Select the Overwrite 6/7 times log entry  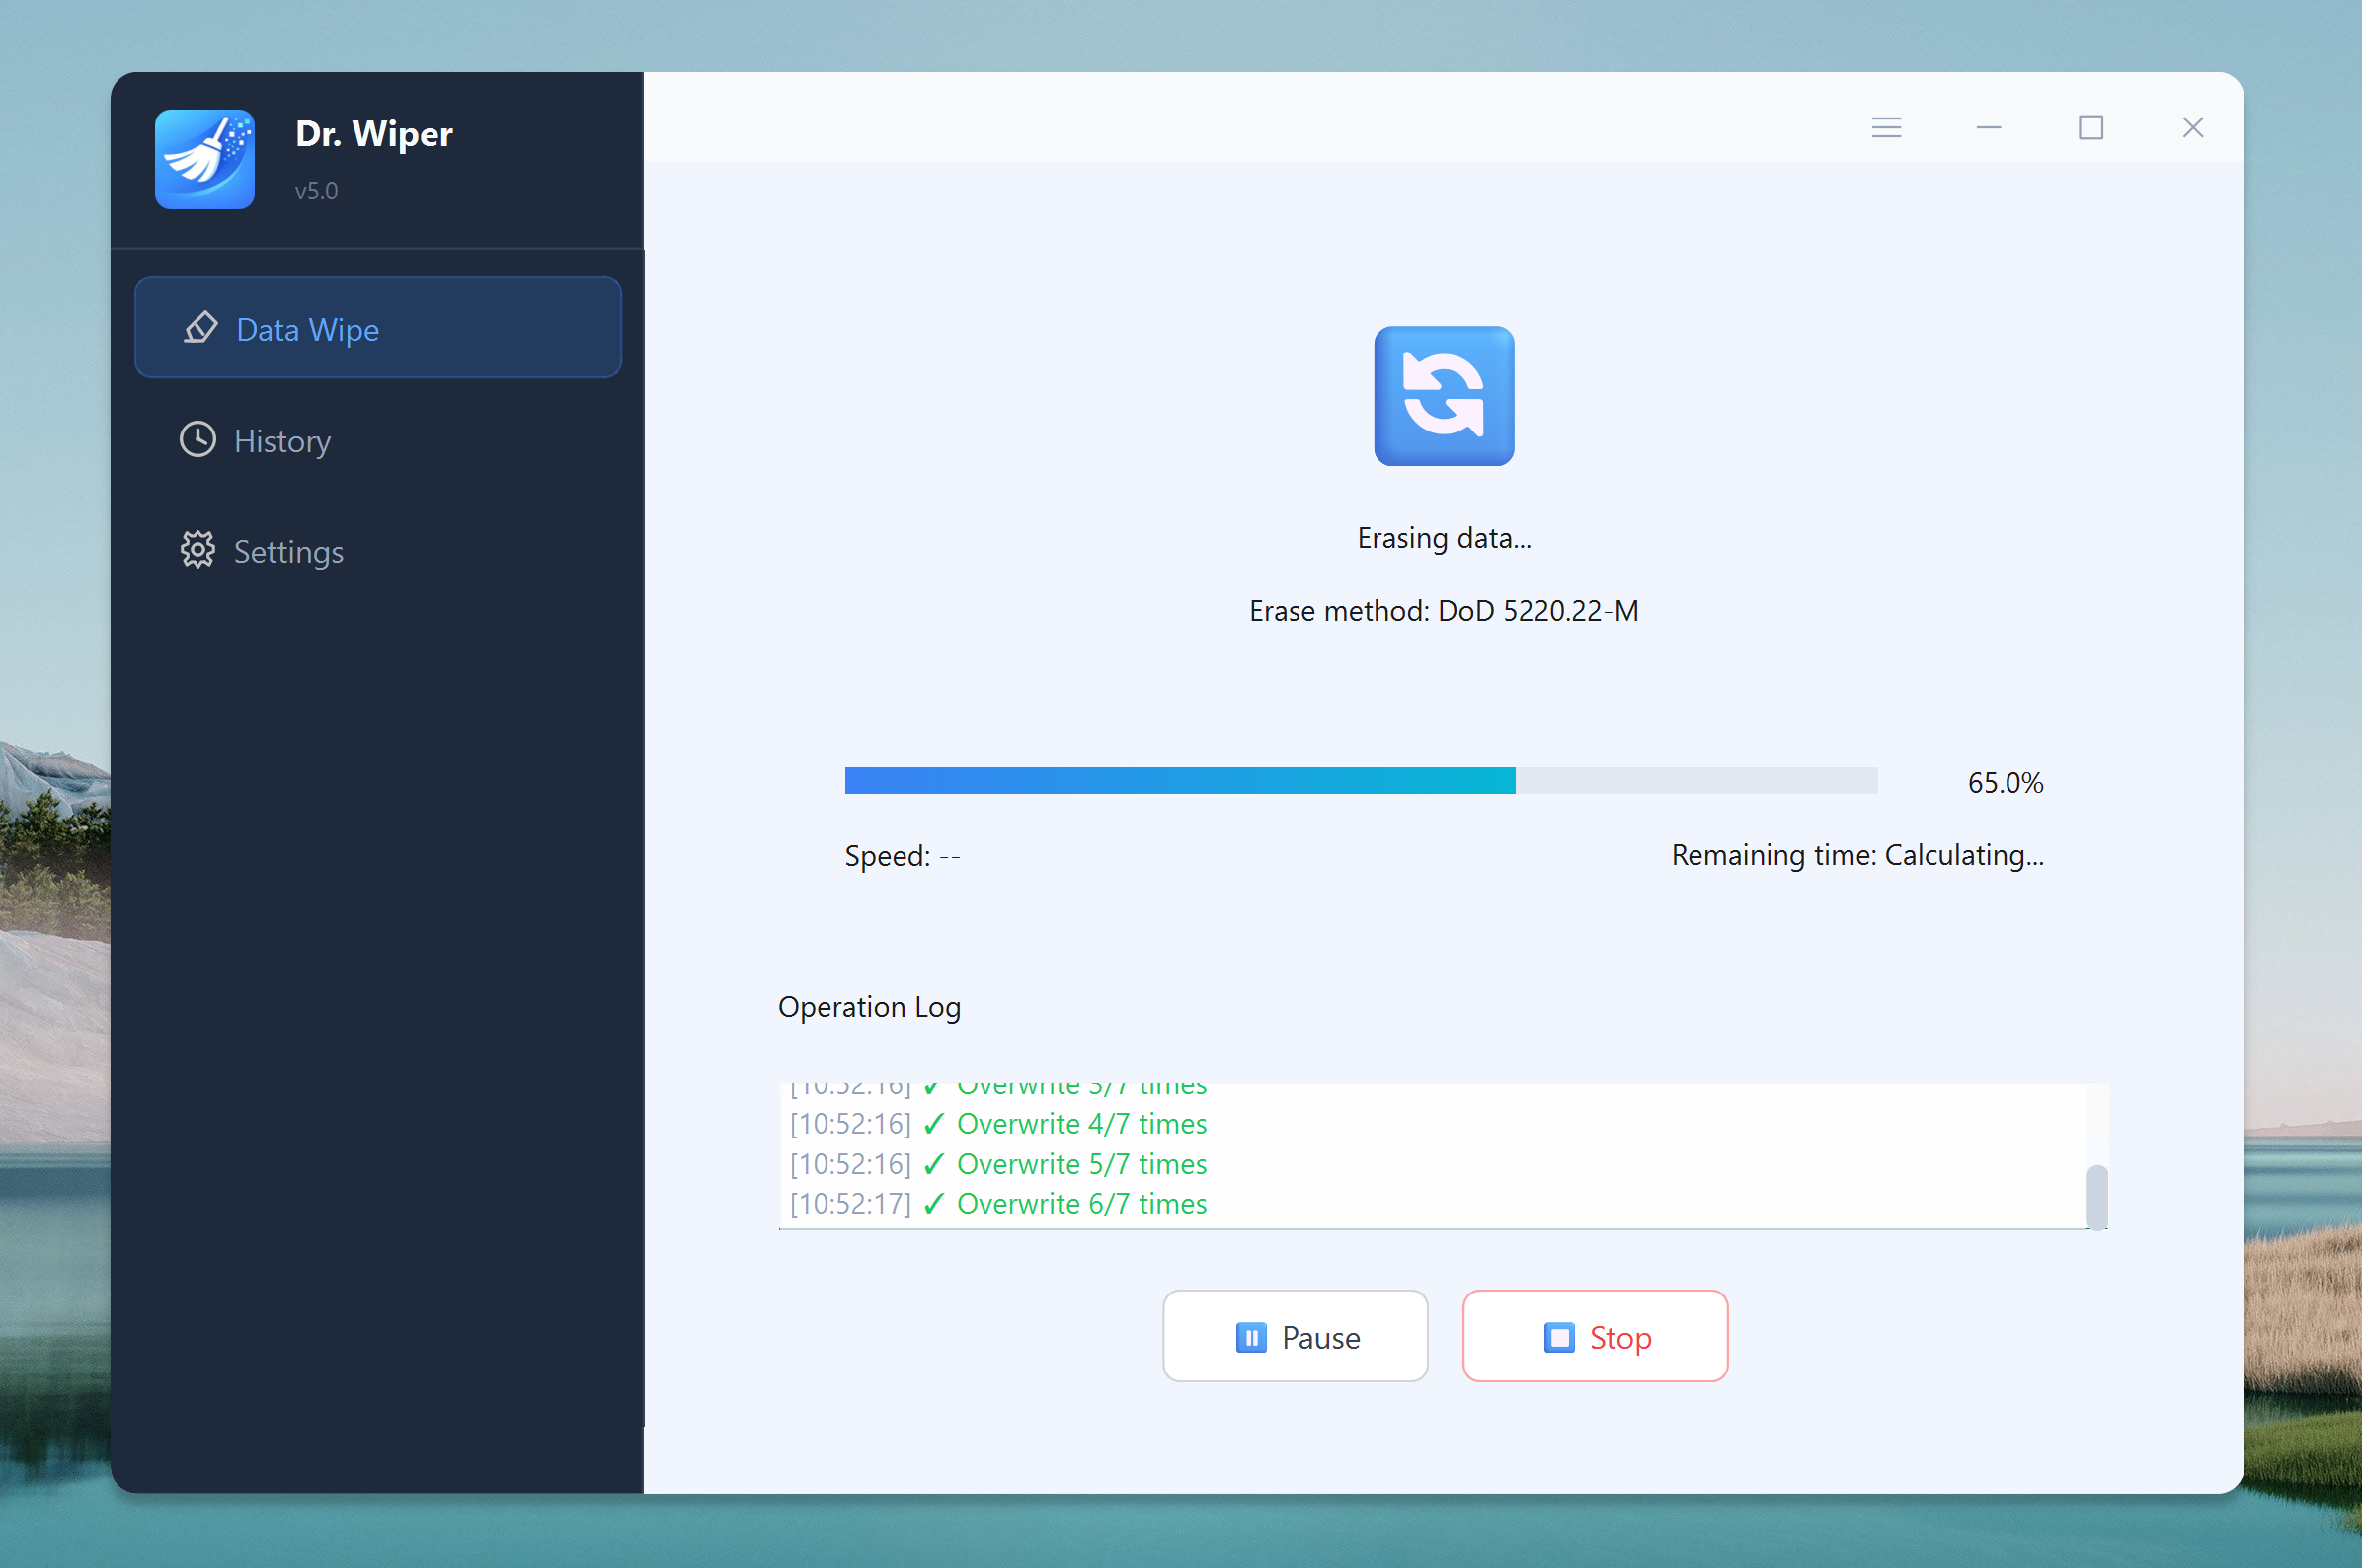point(1081,1204)
